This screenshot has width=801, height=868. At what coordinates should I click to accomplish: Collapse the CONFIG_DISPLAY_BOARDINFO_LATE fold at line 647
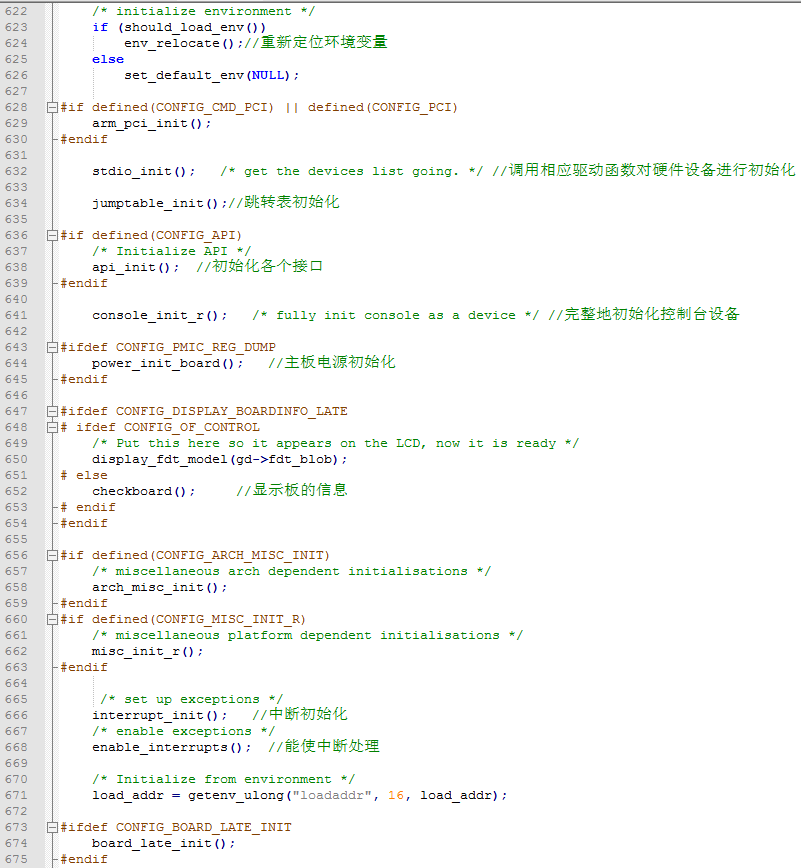(52, 411)
